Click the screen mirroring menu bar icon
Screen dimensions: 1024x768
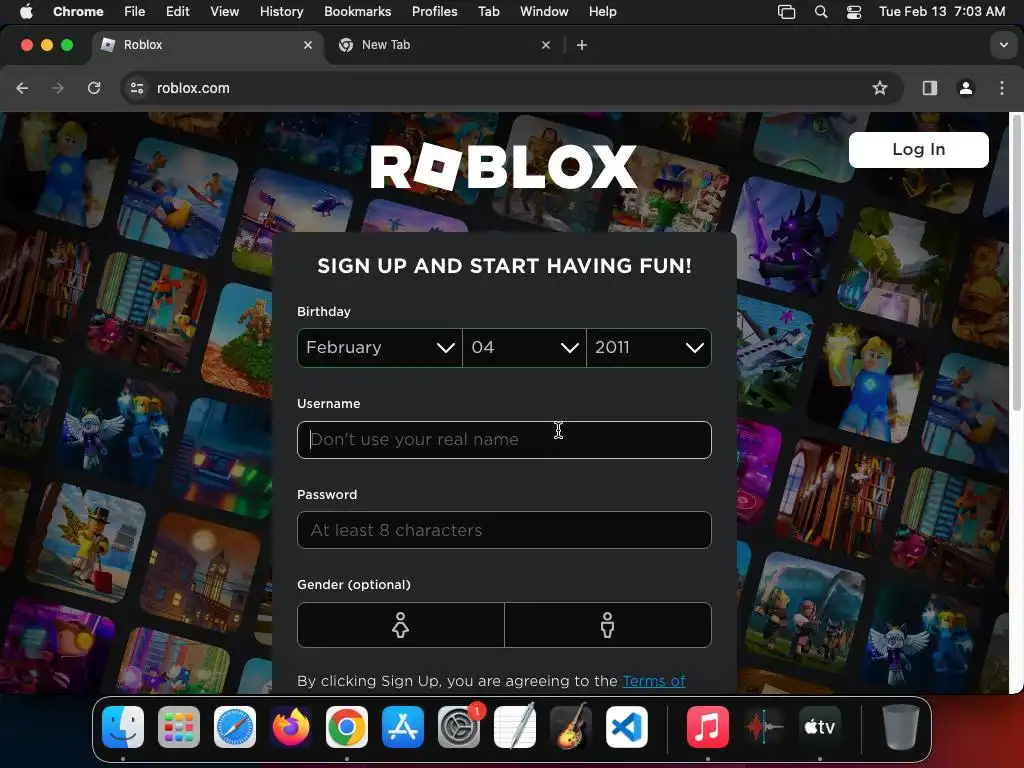[x=786, y=12]
